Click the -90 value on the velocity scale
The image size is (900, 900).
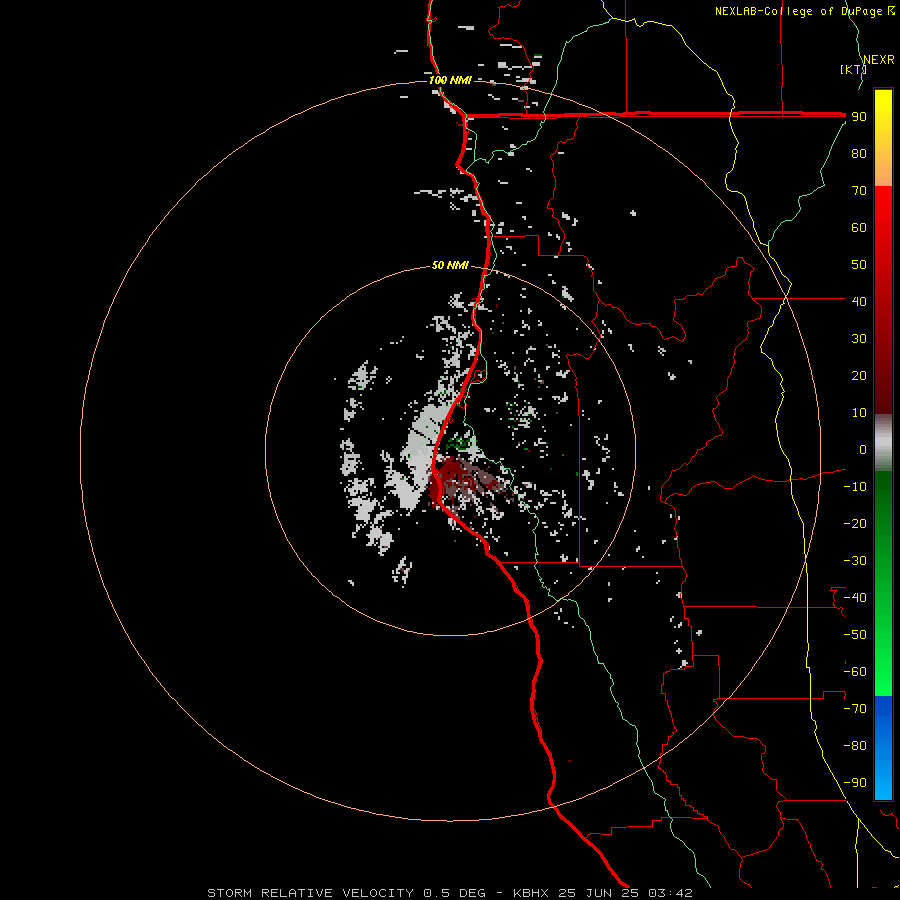tap(855, 783)
